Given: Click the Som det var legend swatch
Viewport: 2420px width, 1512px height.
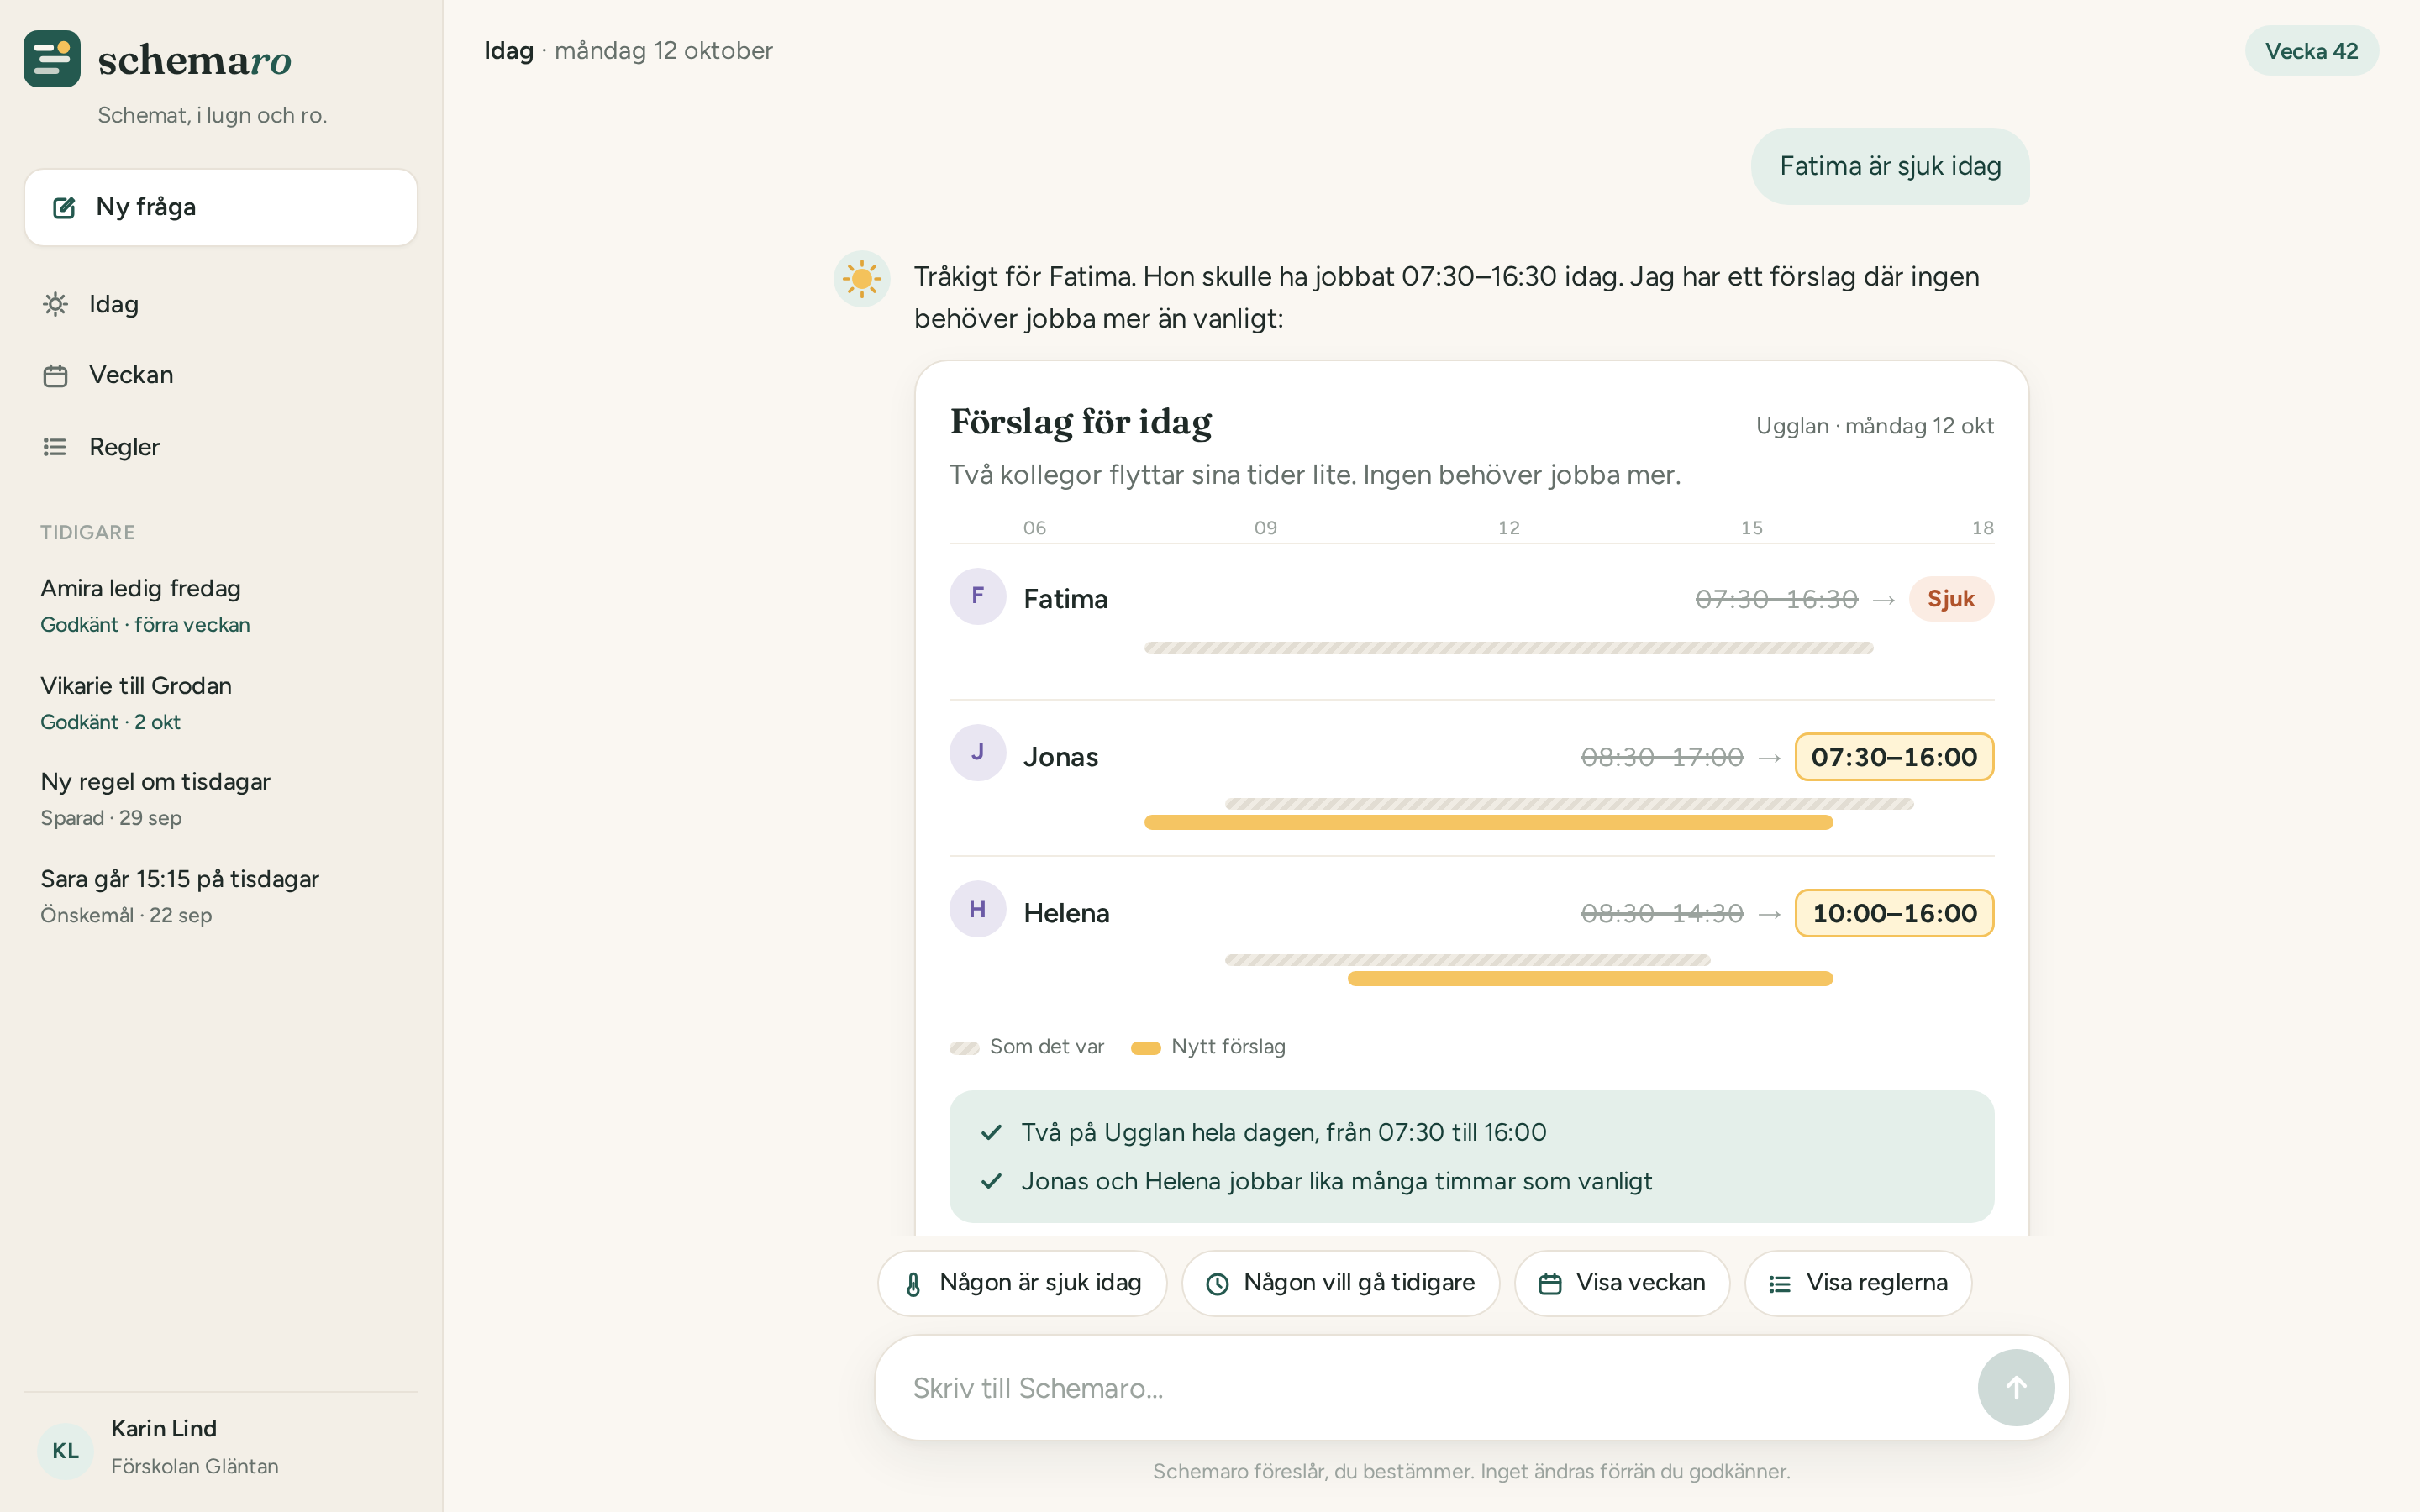Looking at the screenshot, I should pos(964,1048).
